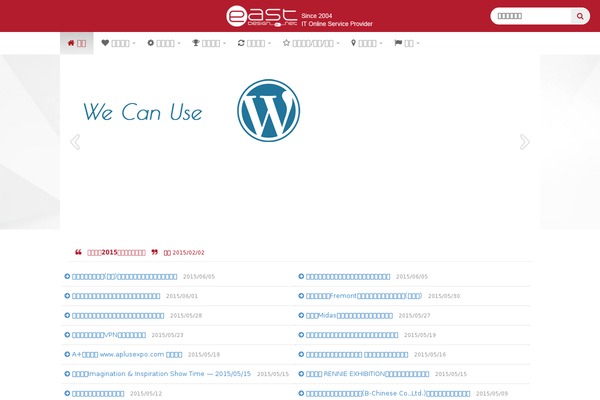Click the east design.net logo

pos(261,16)
